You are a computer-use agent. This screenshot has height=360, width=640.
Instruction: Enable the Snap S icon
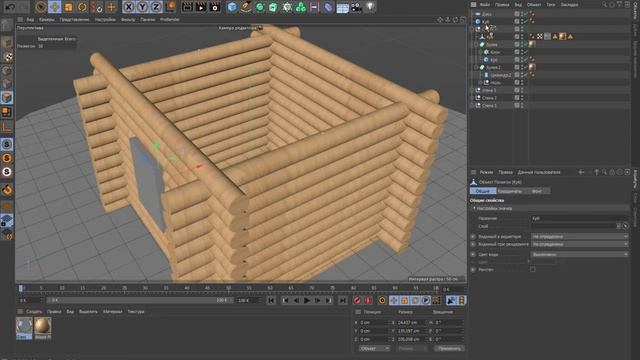point(7,144)
